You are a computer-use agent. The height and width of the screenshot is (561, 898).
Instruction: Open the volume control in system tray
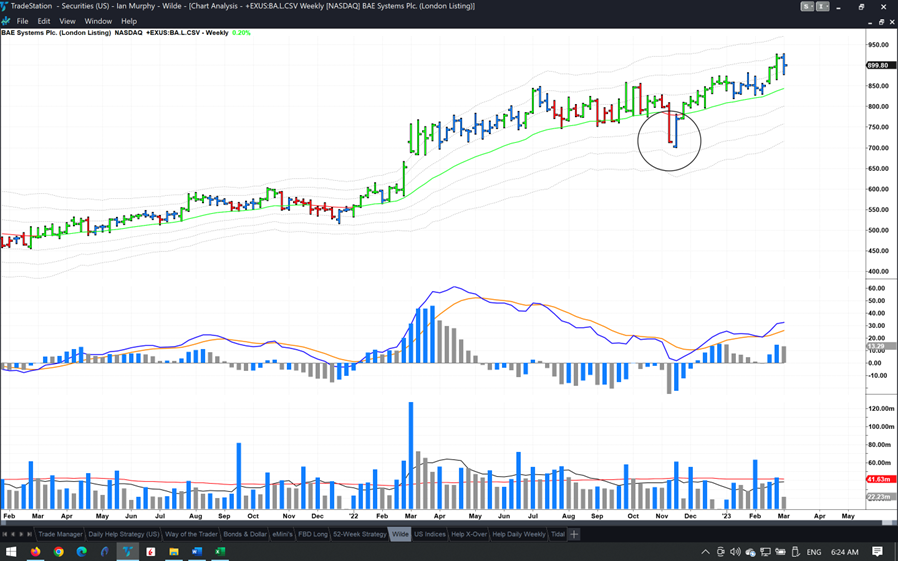click(x=735, y=552)
